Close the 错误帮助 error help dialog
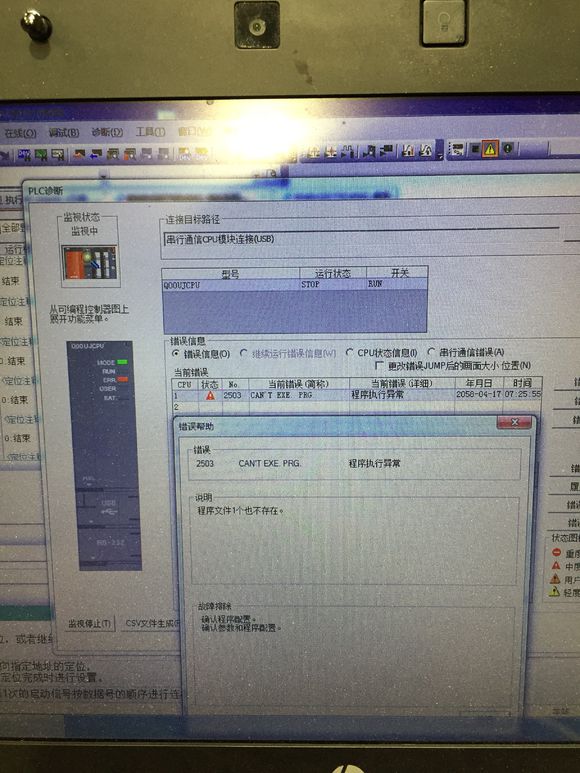This screenshot has height=773, width=580. click(x=514, y=422)
